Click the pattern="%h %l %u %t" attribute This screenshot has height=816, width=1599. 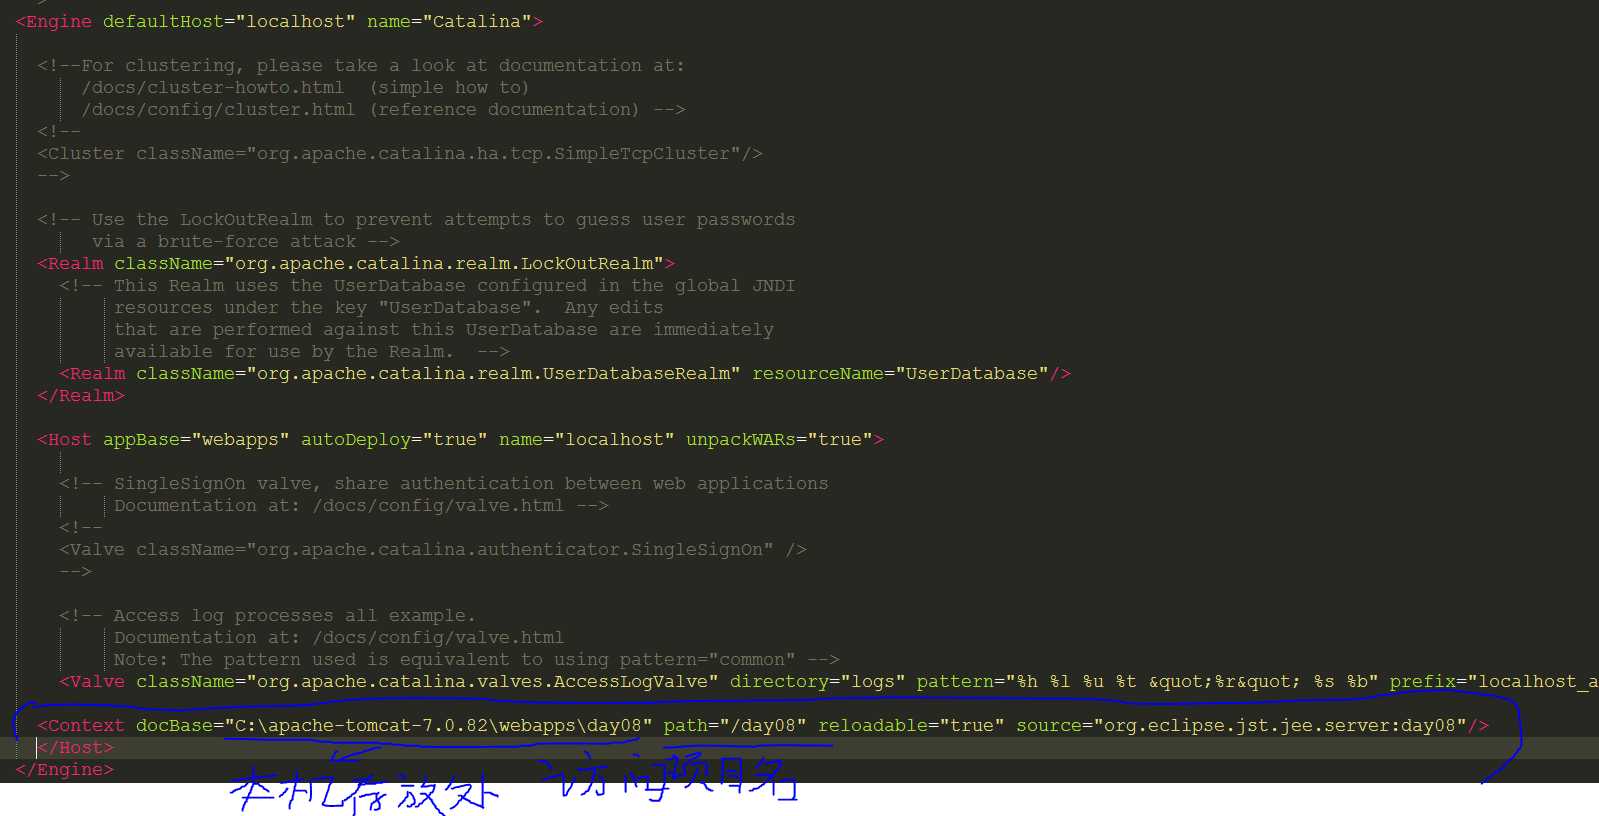(1026, 681)
